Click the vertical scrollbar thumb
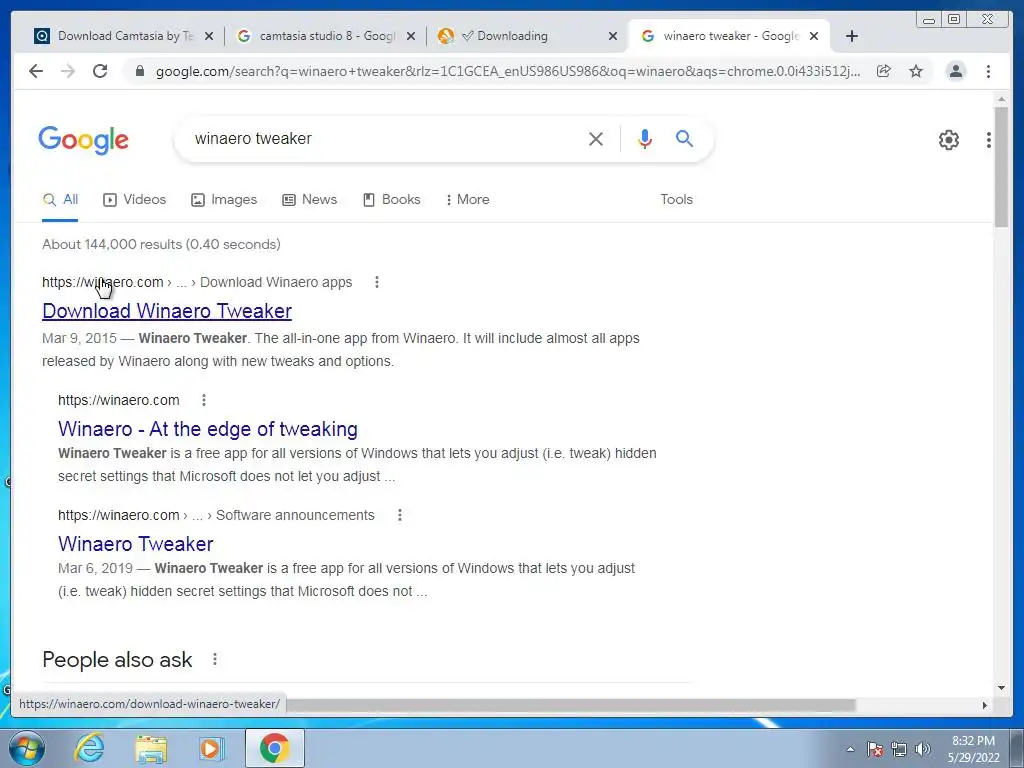This screenshot has width=1024, height=768. [x=1001, y=167]
